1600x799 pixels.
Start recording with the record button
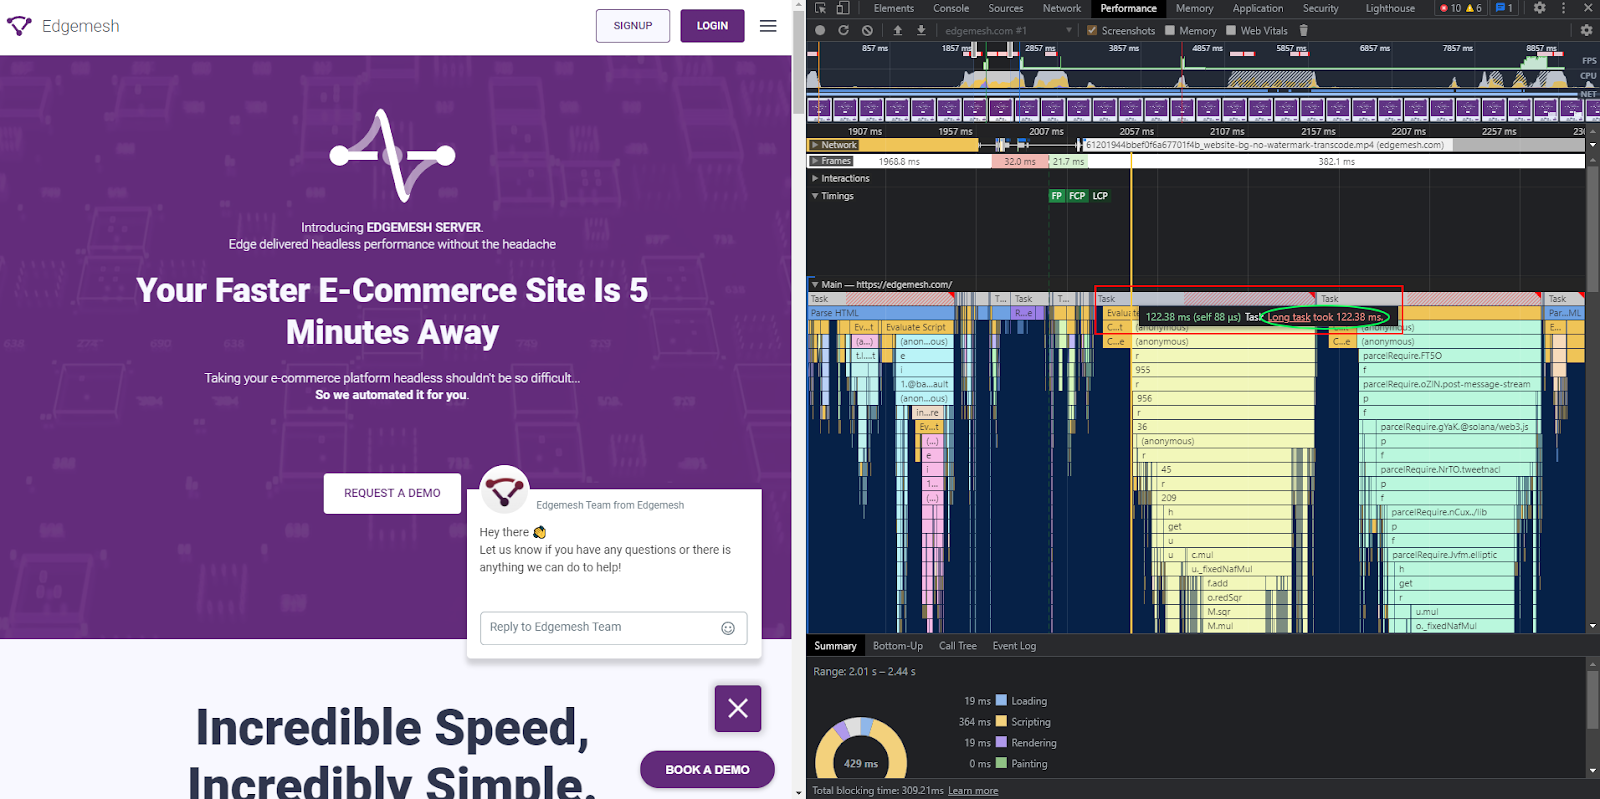click(820, 30)
